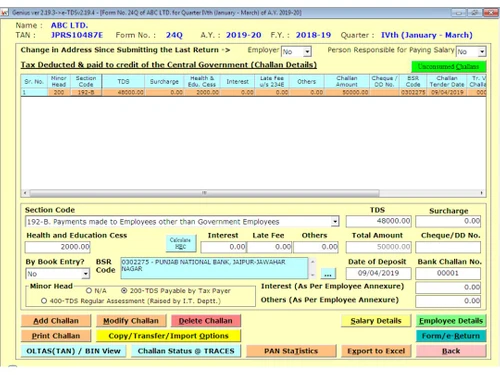This screenshot has width=500, height=375.
Task: Select challan row with Sr. No. 1
Action: [x=253, y=92]
